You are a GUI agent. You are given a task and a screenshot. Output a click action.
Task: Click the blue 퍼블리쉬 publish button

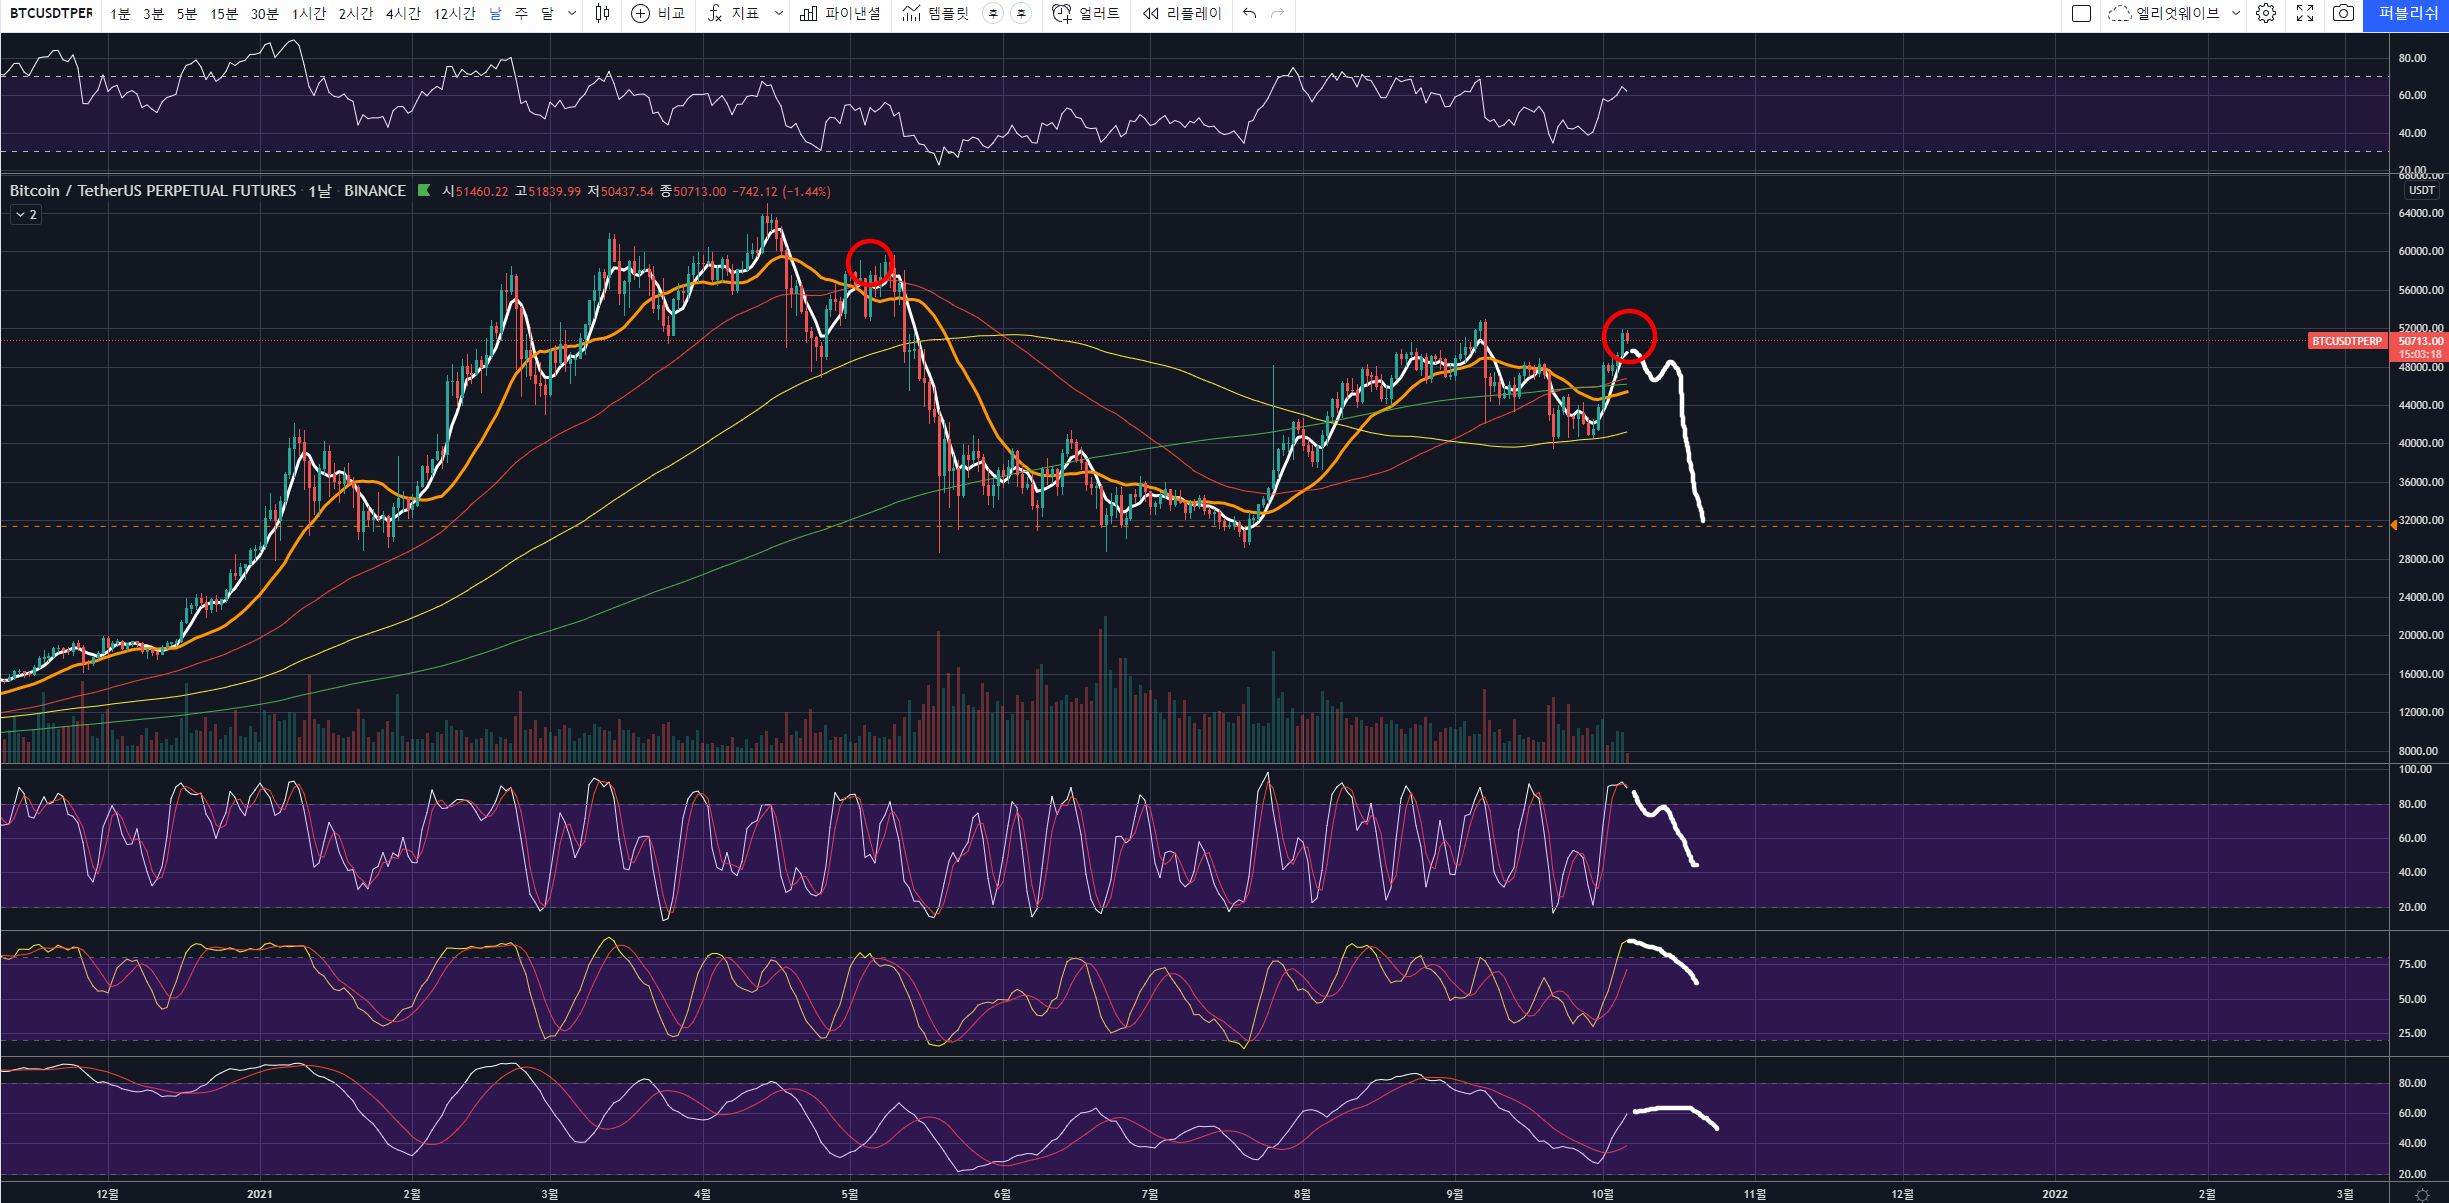(2407, 13)
